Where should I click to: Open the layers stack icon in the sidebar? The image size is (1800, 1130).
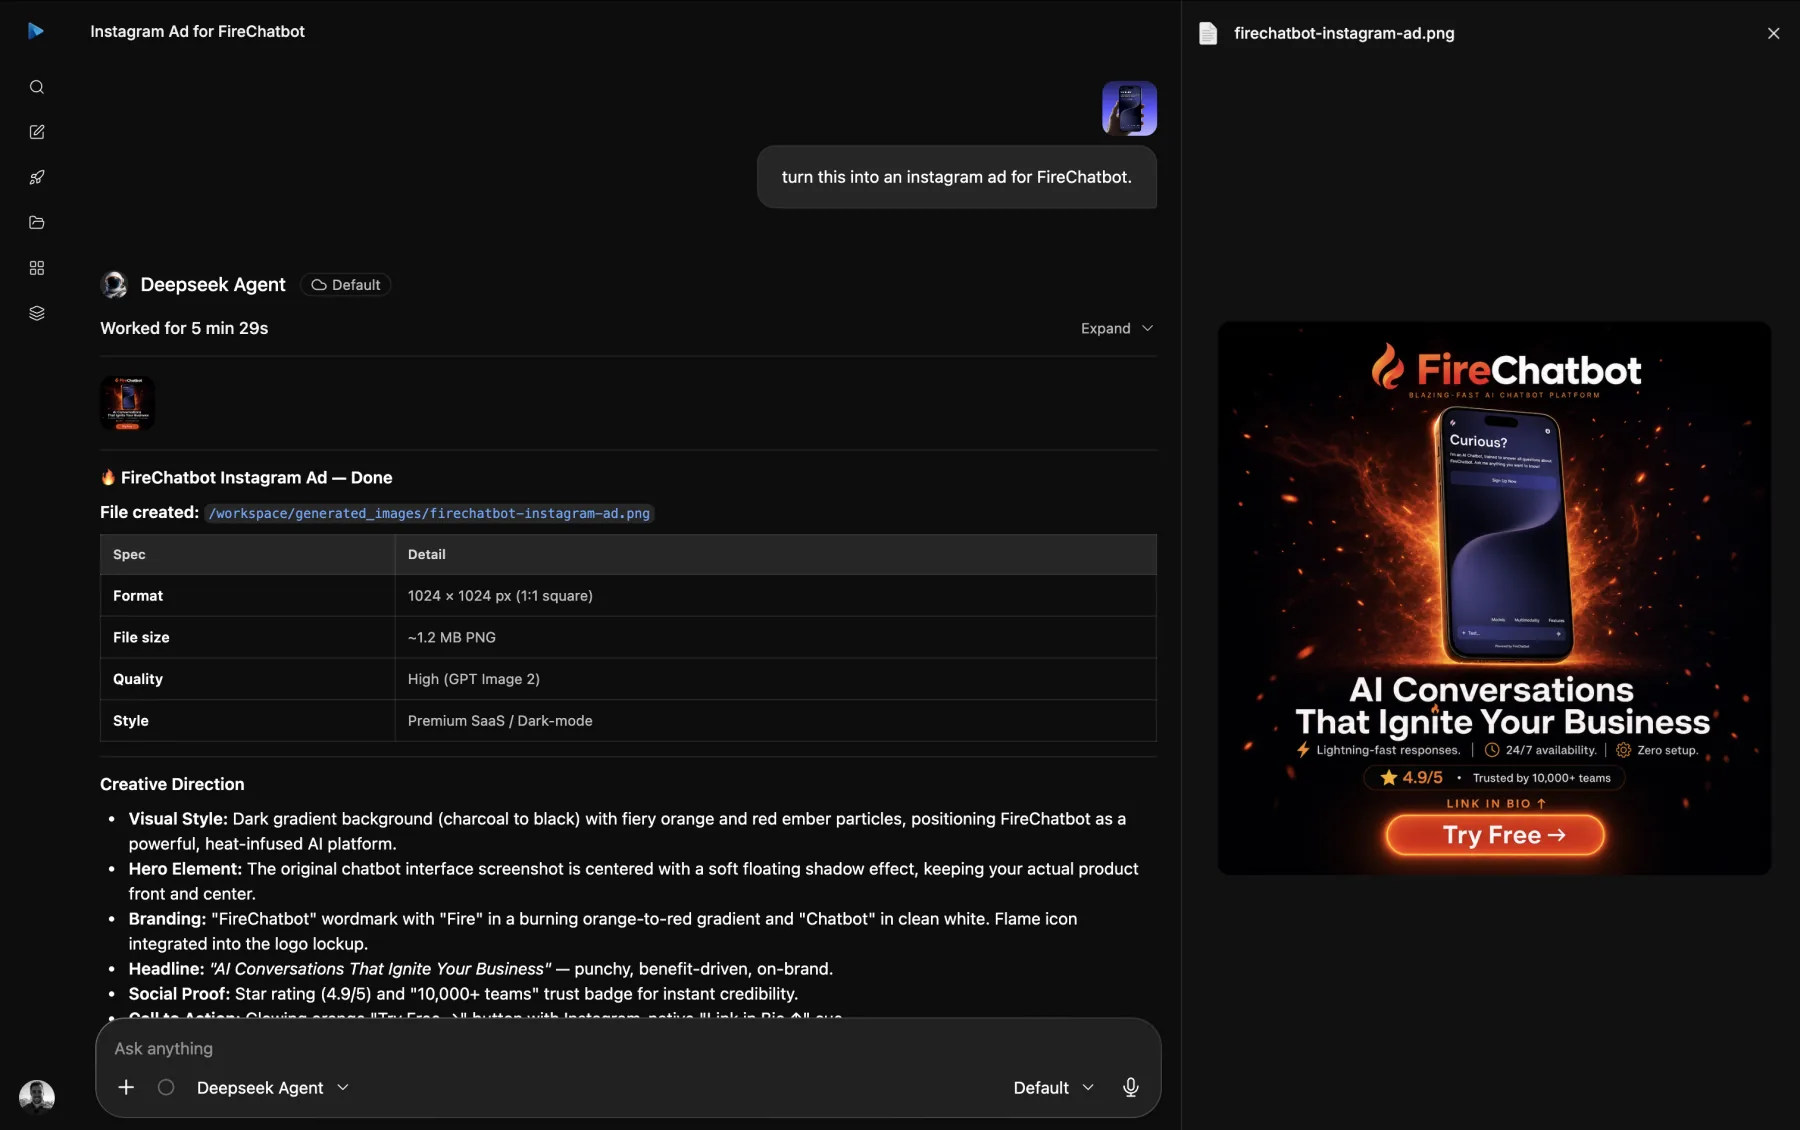pyautogui.click(x=37, y=313)
